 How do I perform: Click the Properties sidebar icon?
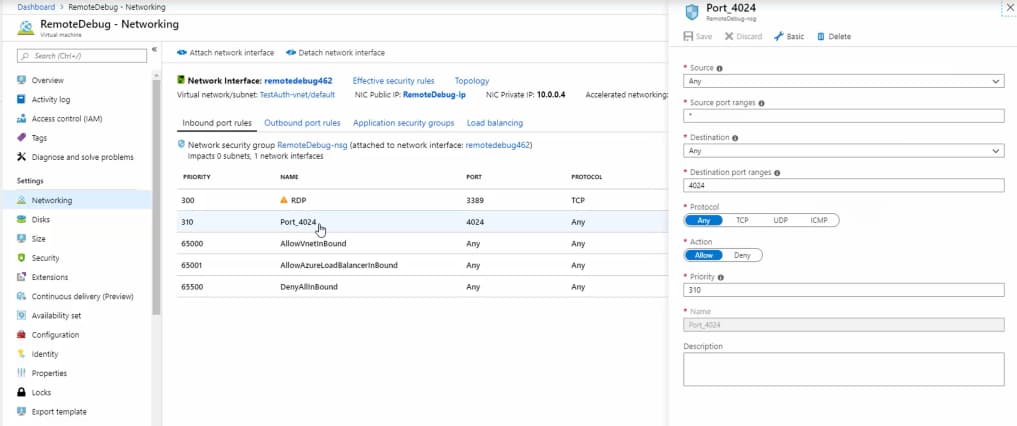[x=21, y=373]
